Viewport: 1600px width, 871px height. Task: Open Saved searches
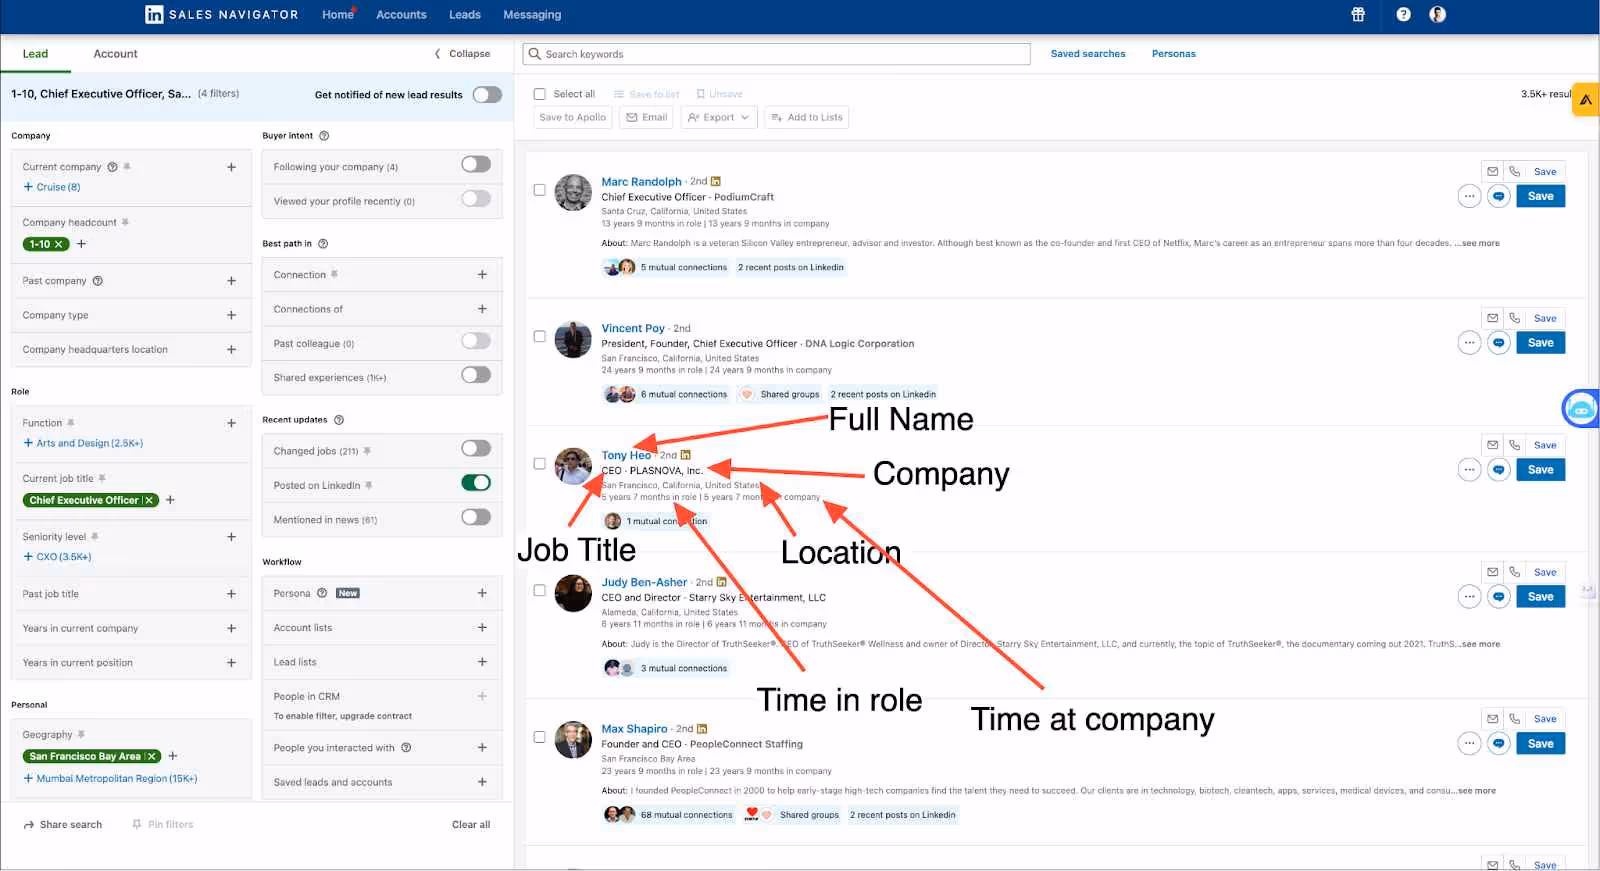click(x=1088, y=54)
